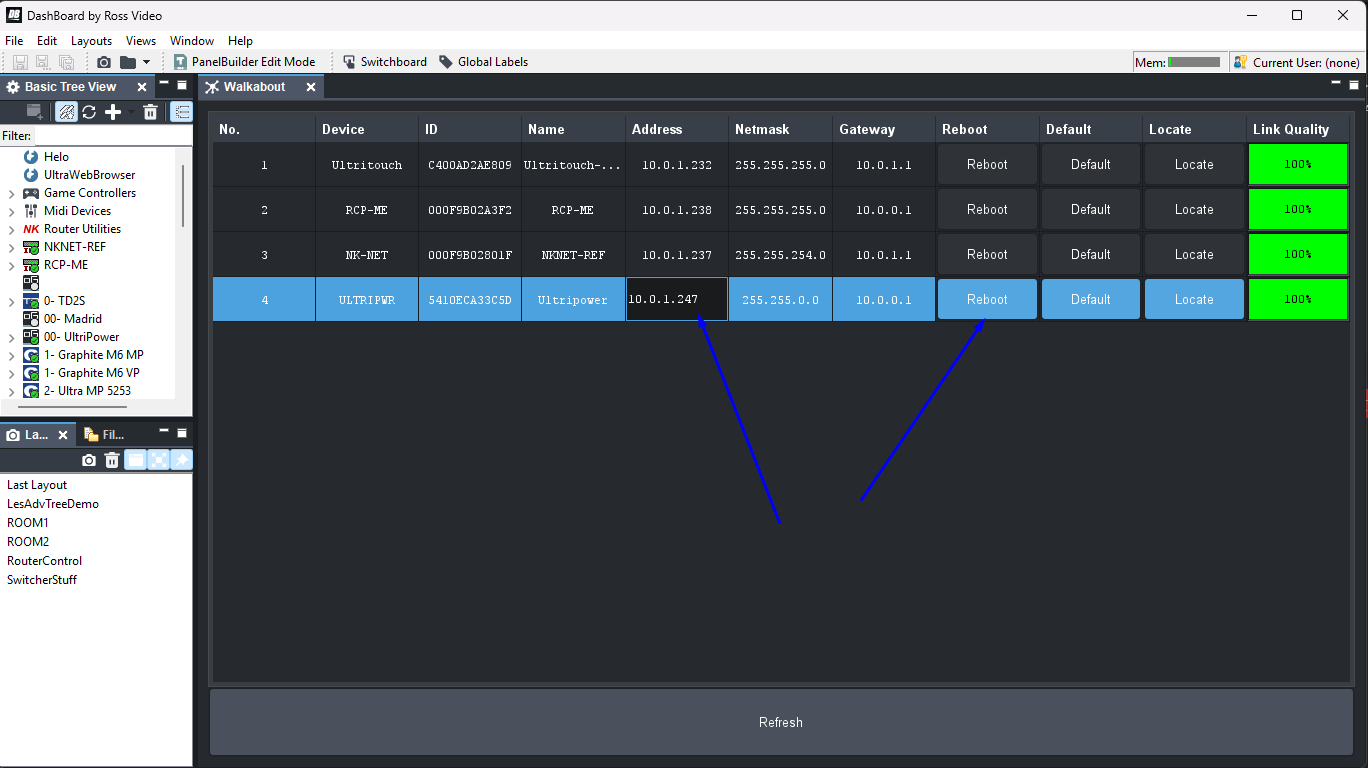Screen dimensions: 1368x768
Task: Open the dropdown arrow beside the toolbar folder icon
Action: (146, 62)
